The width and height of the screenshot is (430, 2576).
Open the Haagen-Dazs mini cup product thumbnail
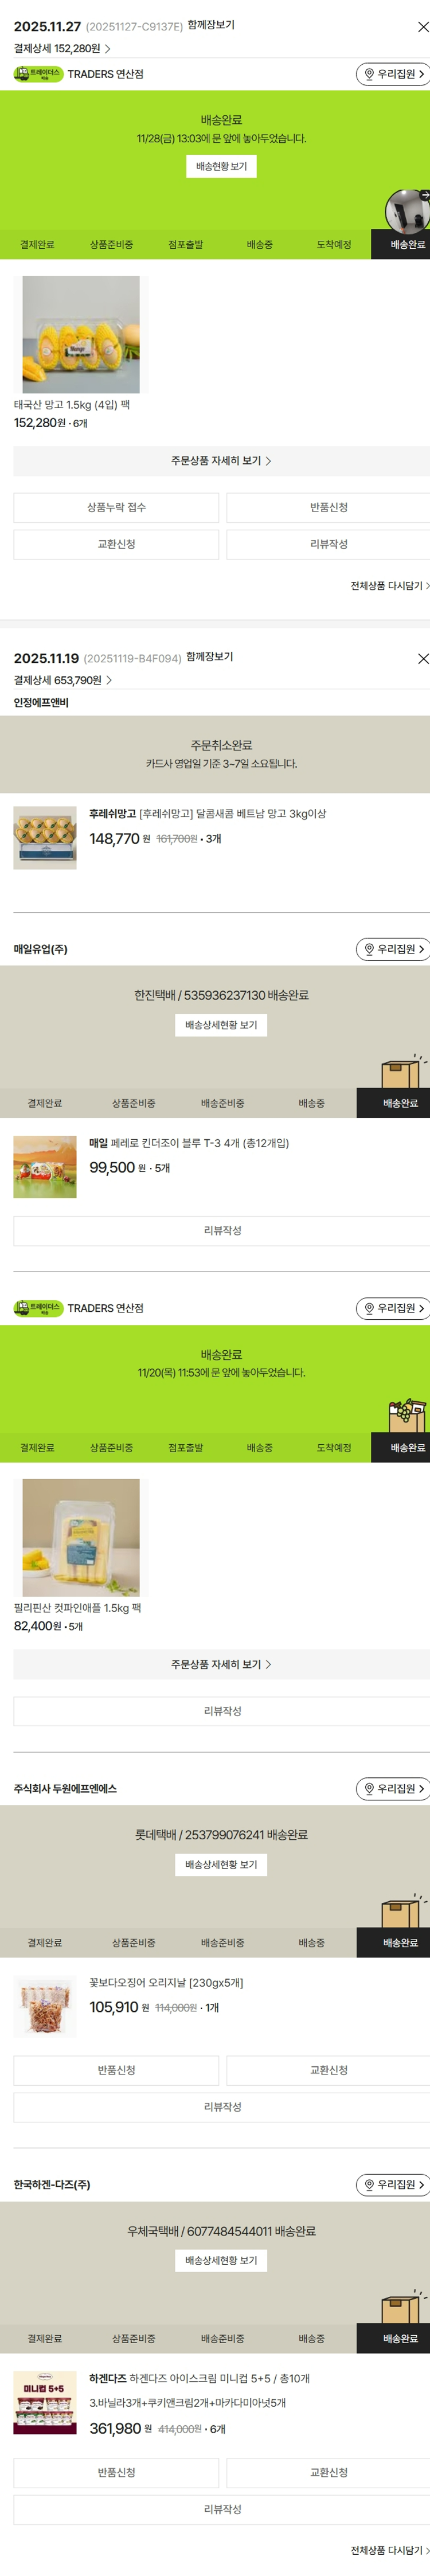click(45, 2402)
